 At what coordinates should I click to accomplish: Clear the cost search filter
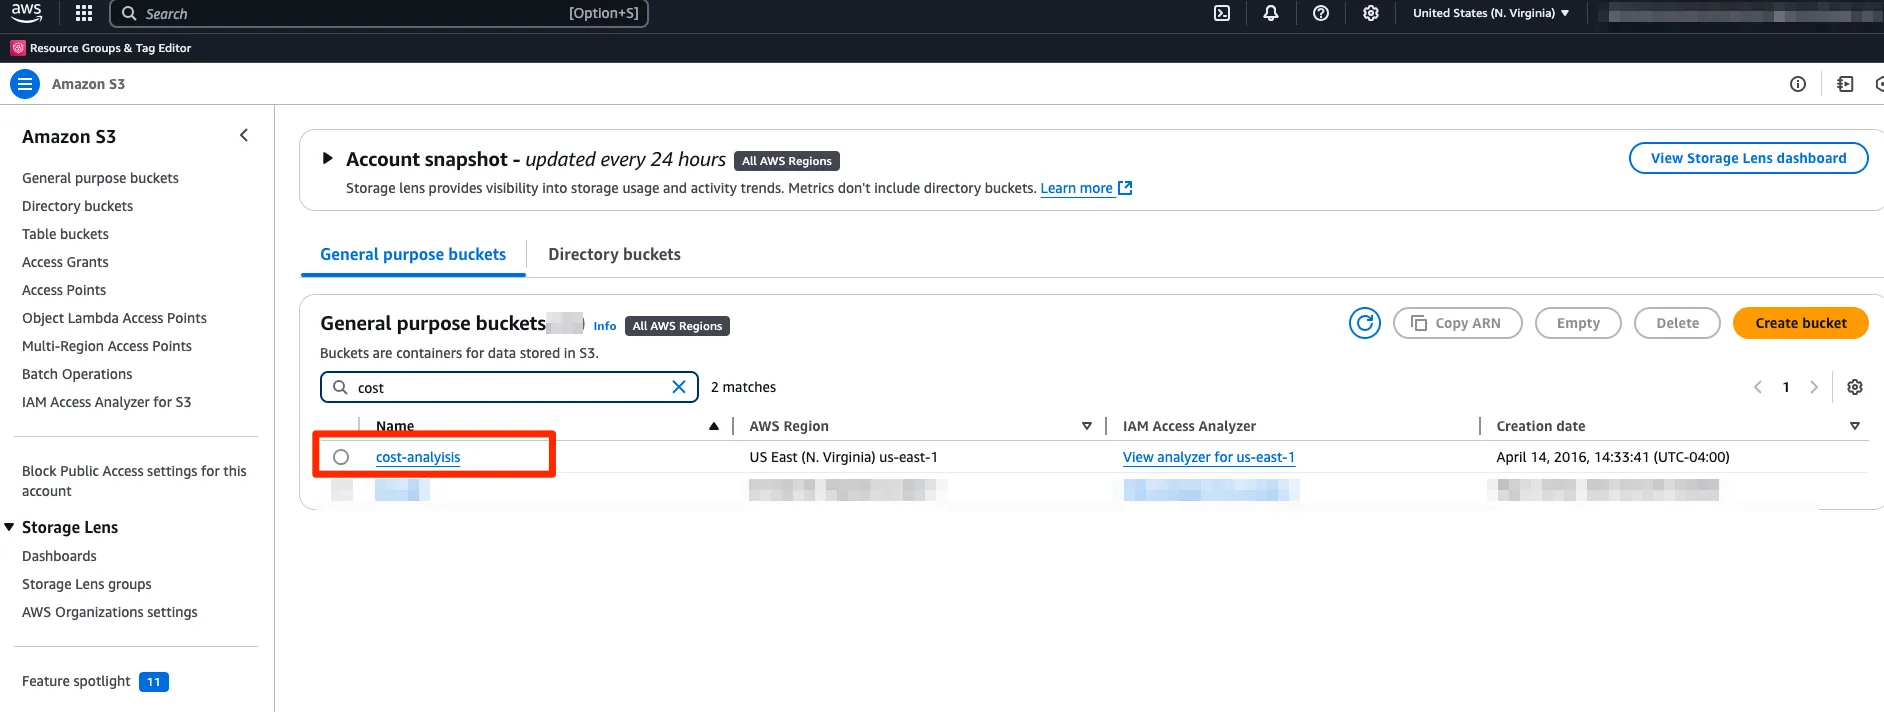(679, 387)
